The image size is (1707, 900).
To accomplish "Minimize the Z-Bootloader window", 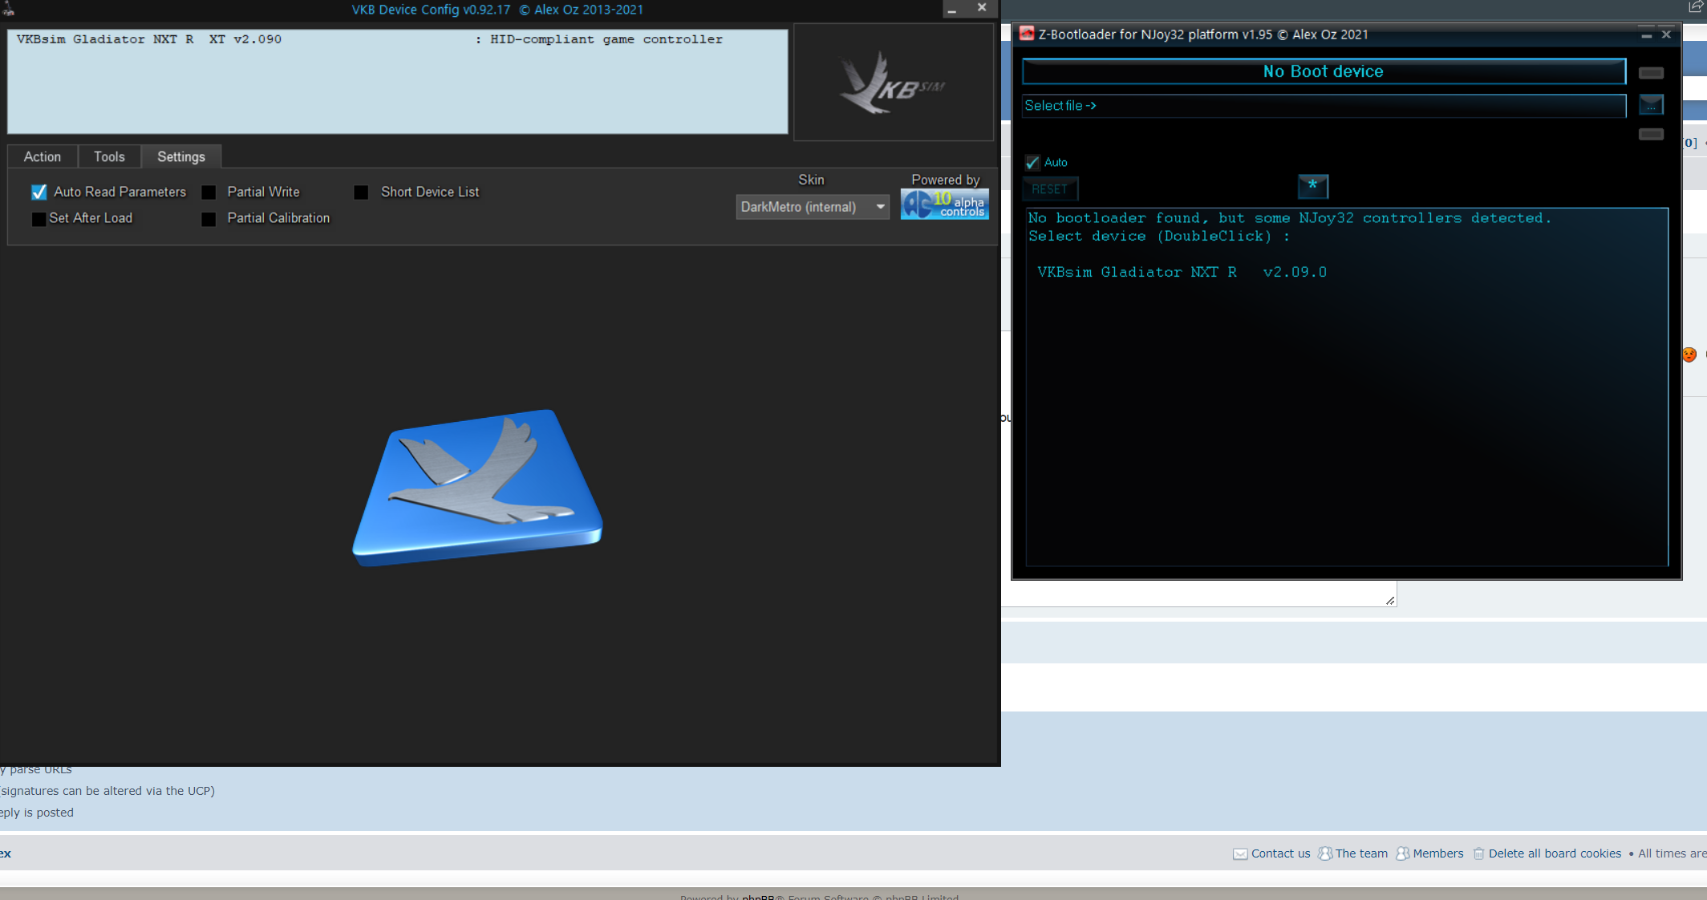I will click(x=1646, y=35).
